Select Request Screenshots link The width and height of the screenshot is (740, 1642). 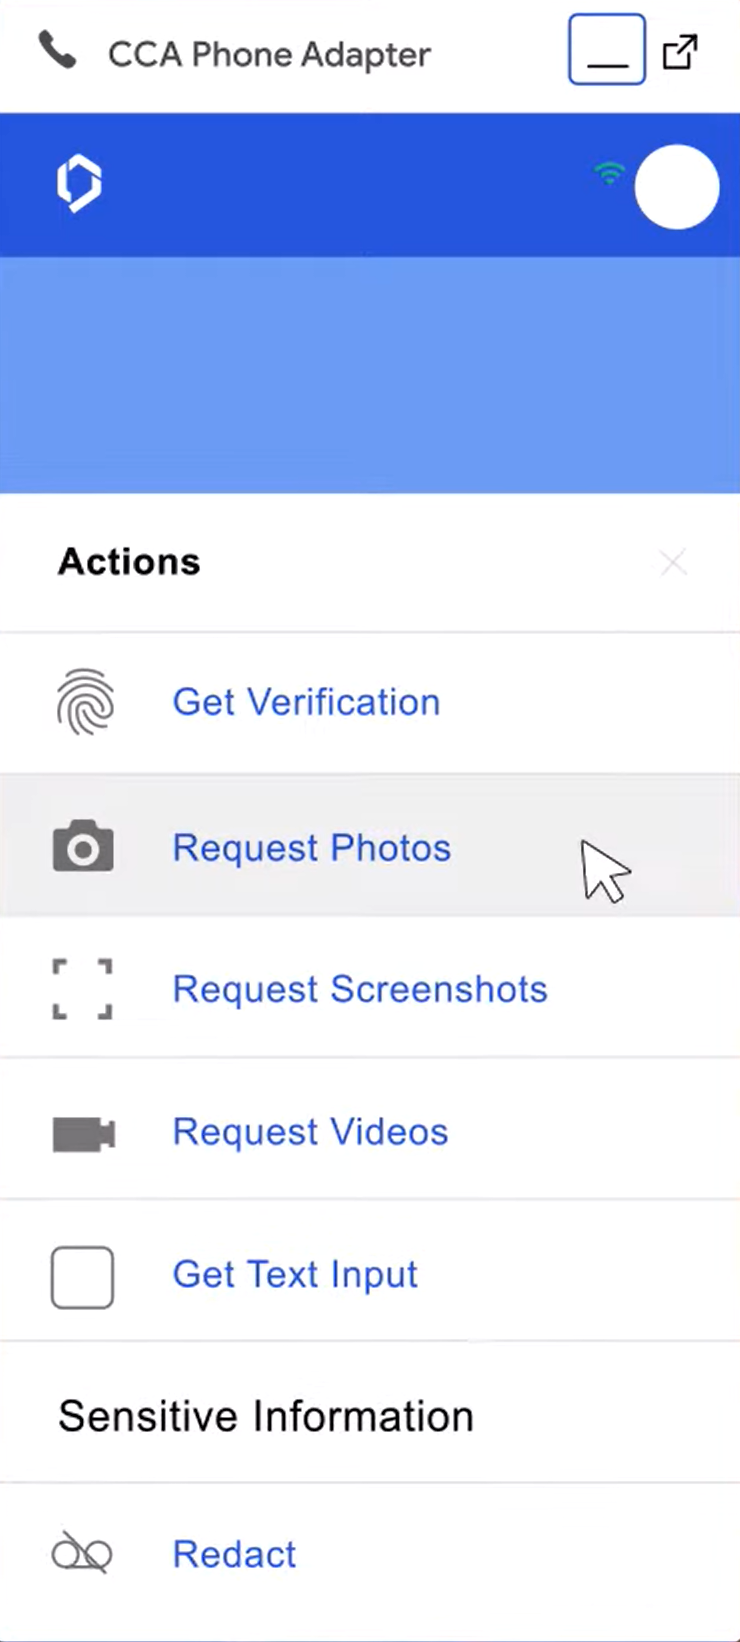pos(360,989)
